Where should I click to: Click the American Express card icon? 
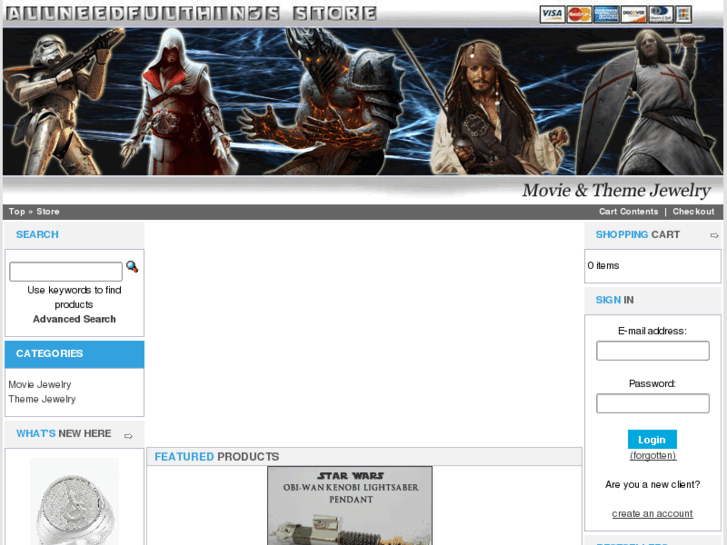[606, 14]
